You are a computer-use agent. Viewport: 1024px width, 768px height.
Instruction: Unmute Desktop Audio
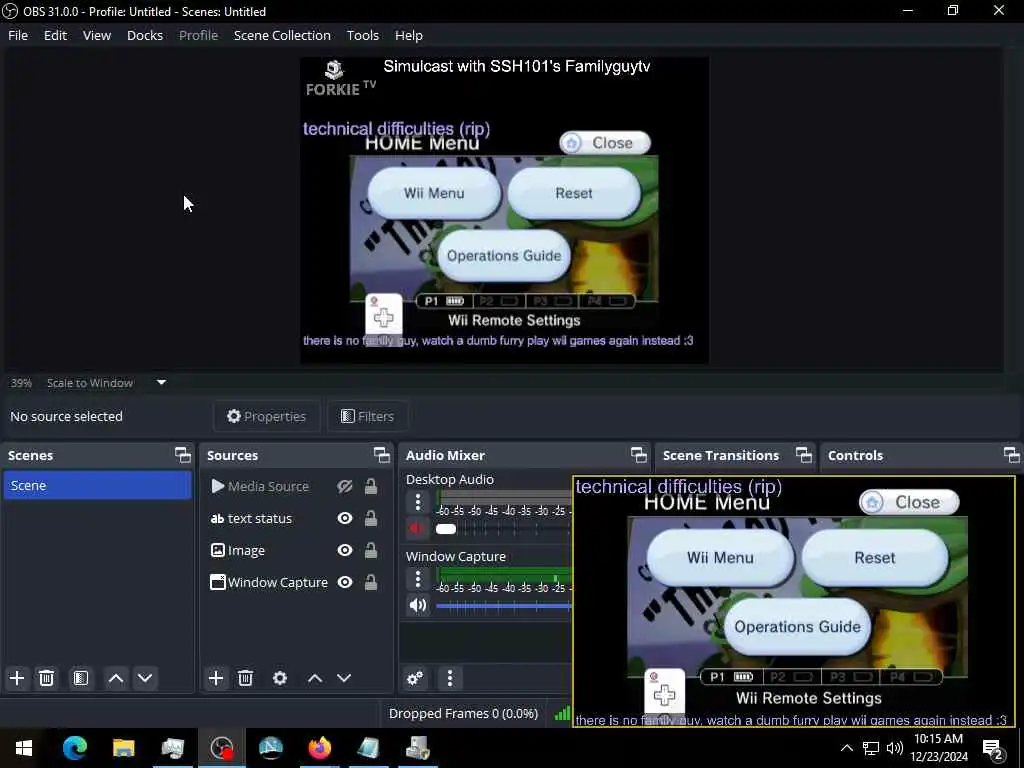(x=417, y=528)
